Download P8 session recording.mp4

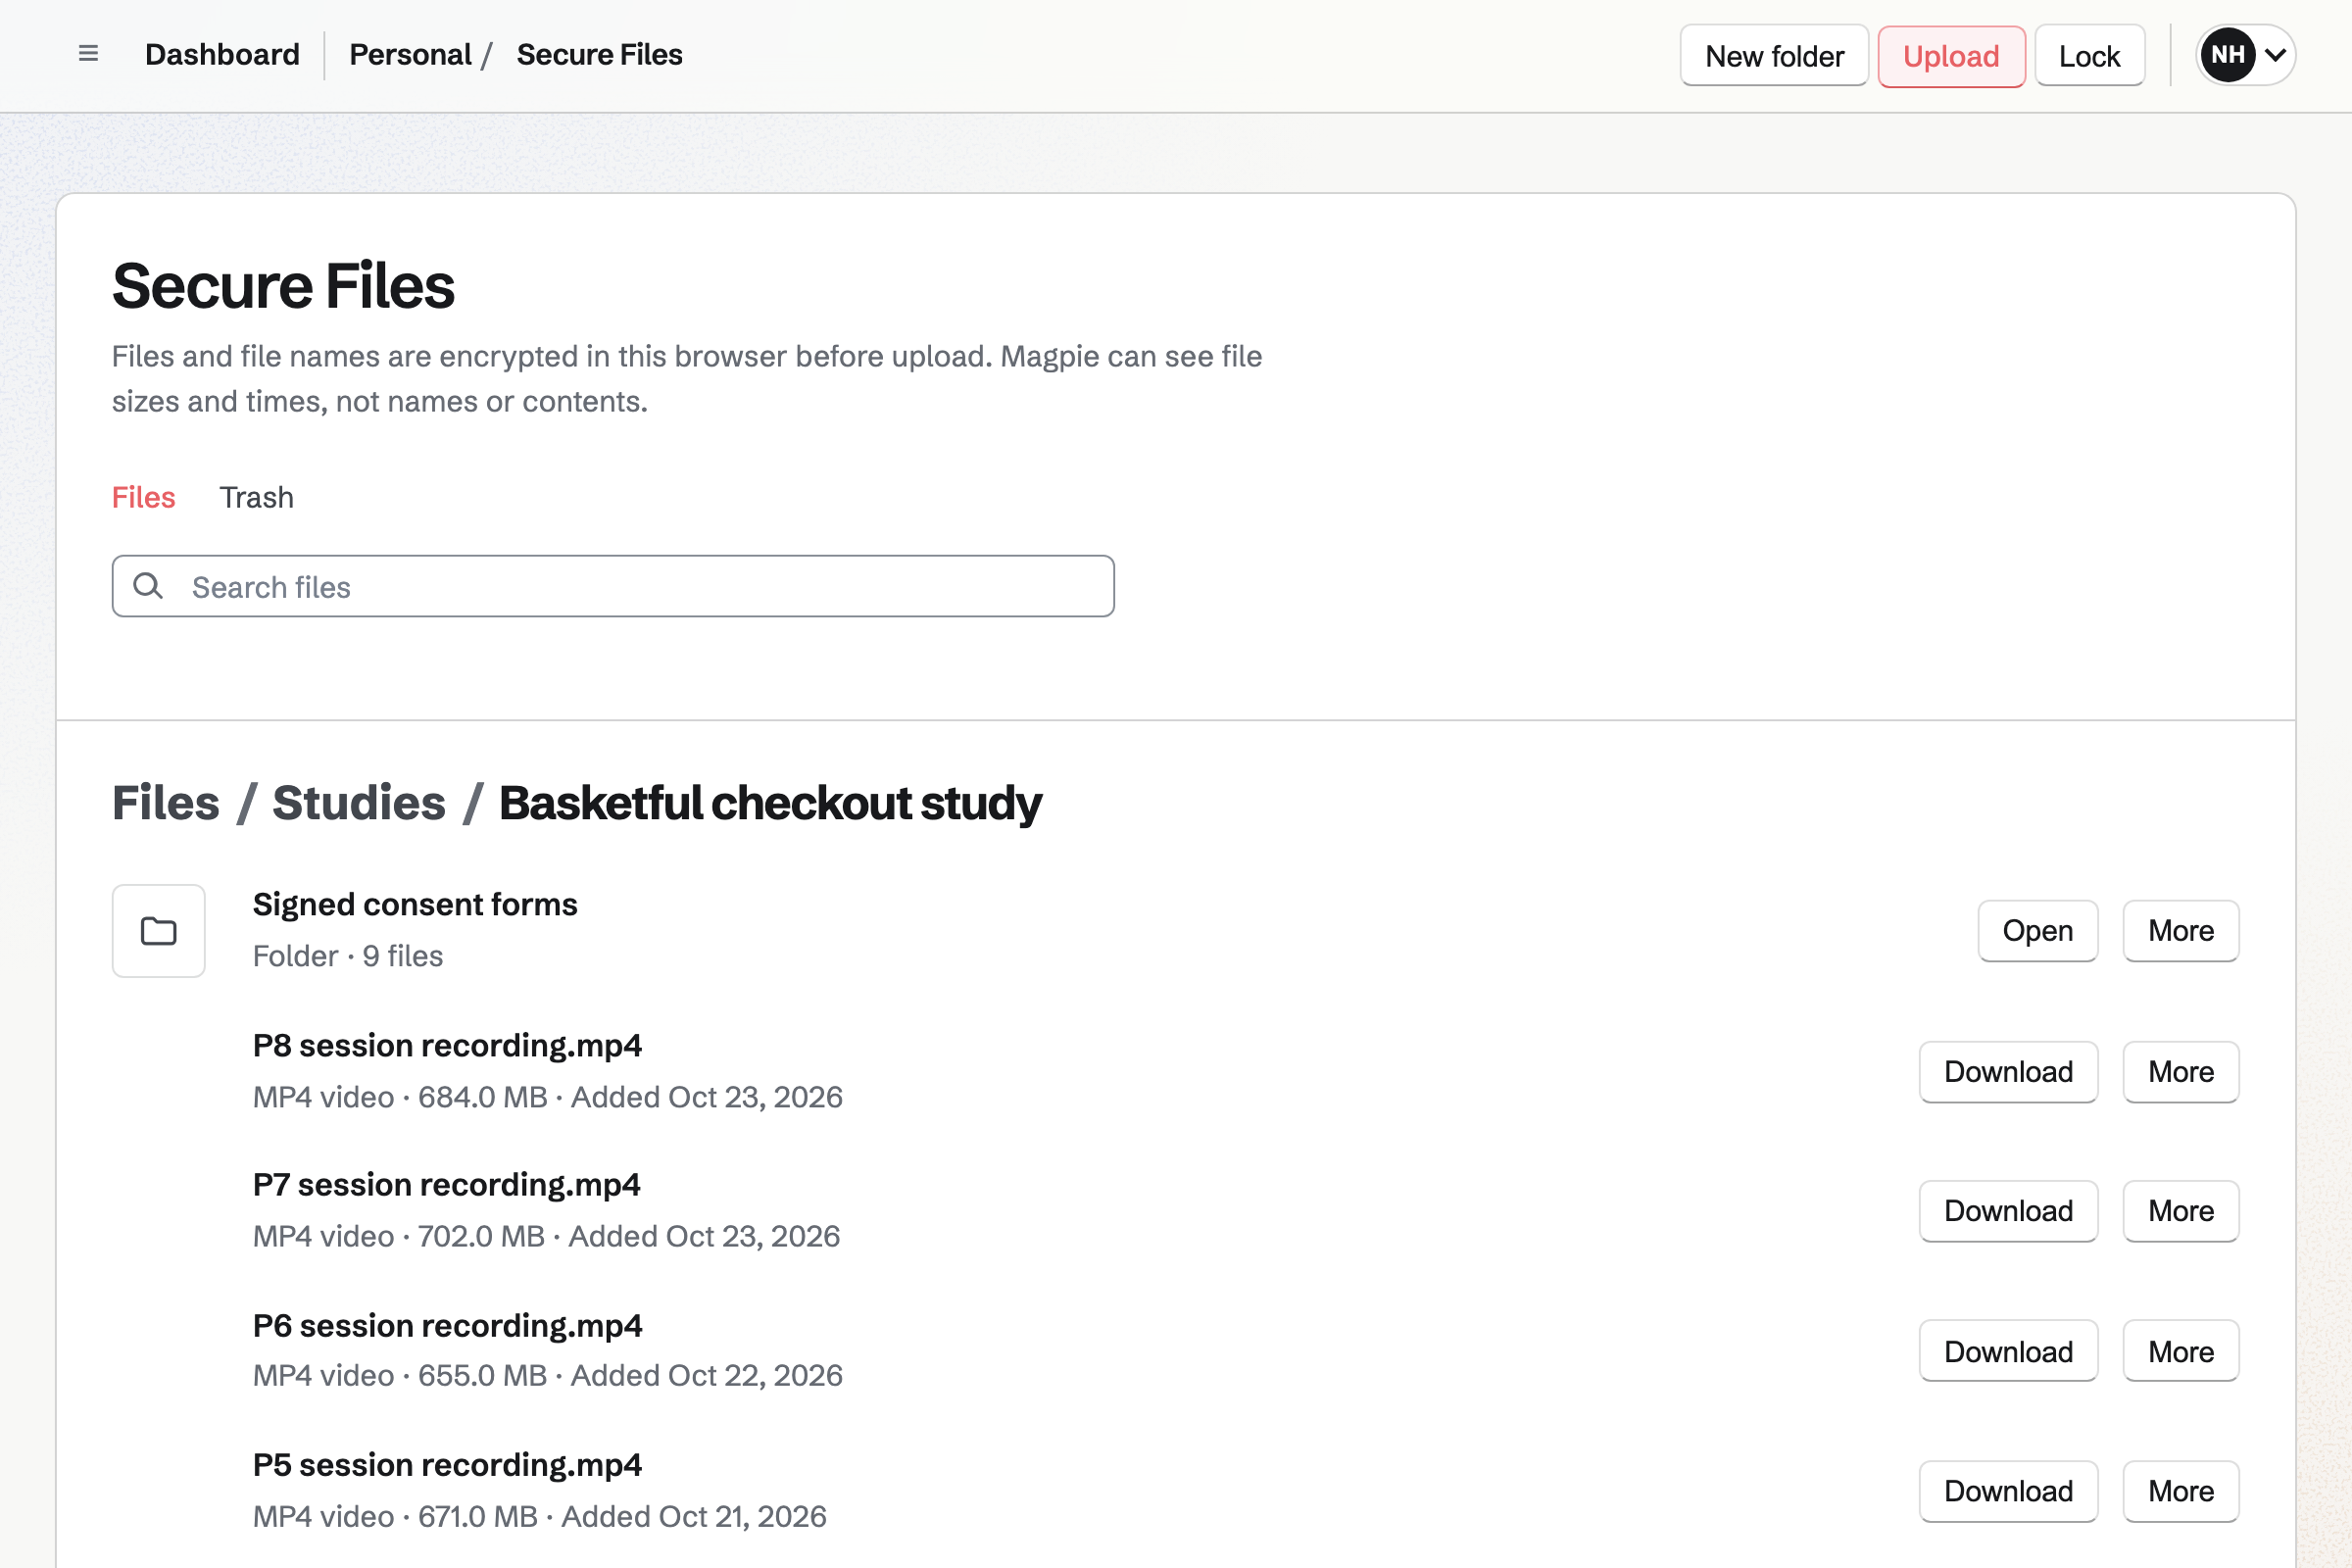point(2008,1072)
